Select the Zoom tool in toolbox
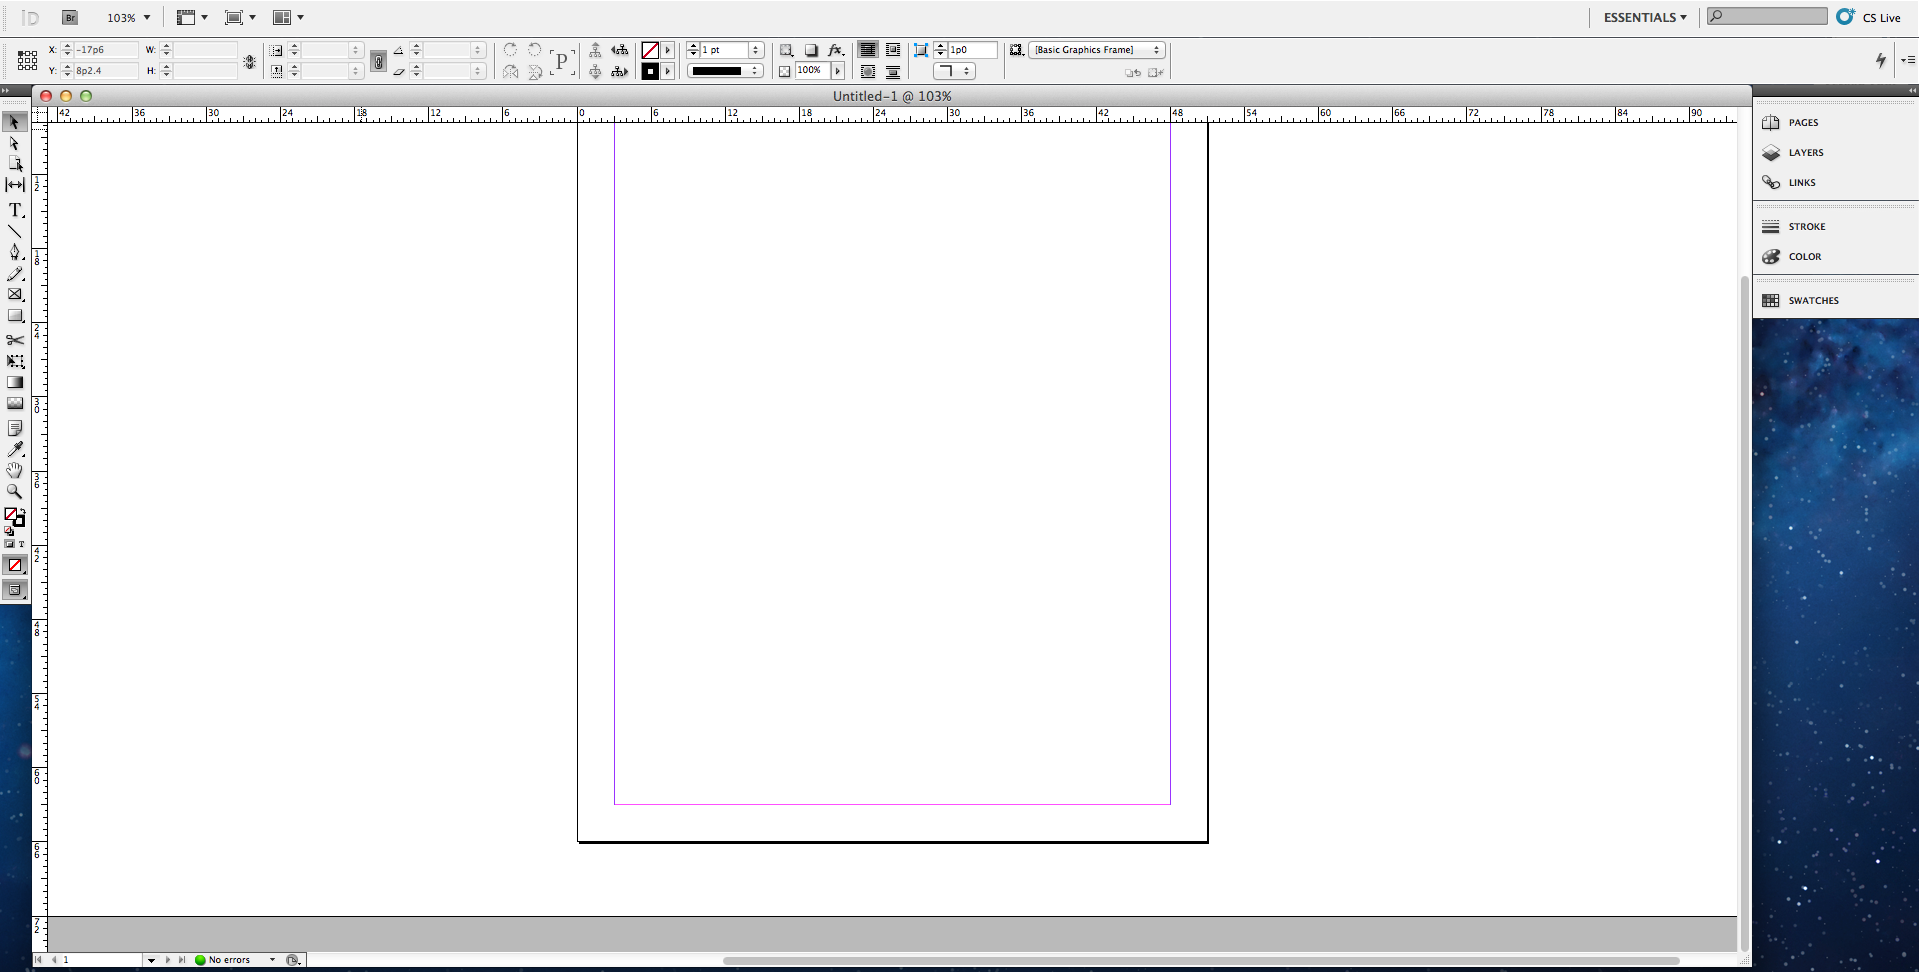This screenshot has height=972, width=1919. [x=15, y=491]
